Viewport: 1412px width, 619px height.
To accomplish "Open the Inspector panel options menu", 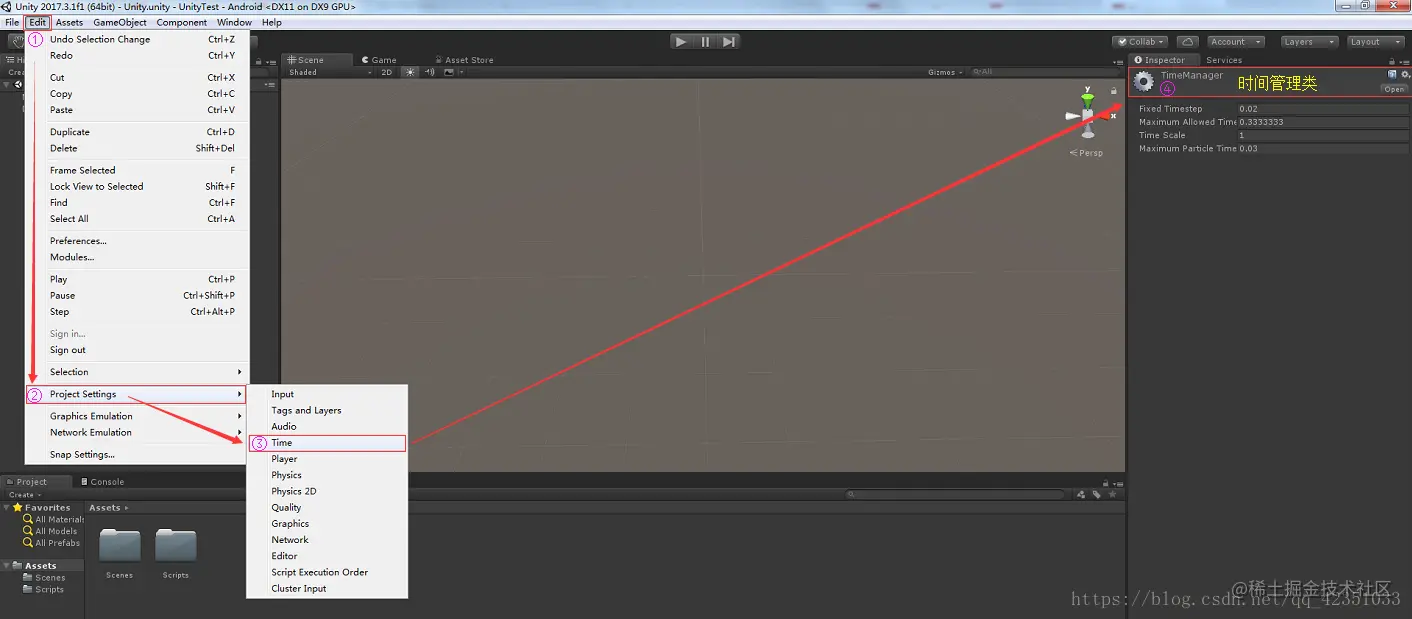I will coord(1403,60).
